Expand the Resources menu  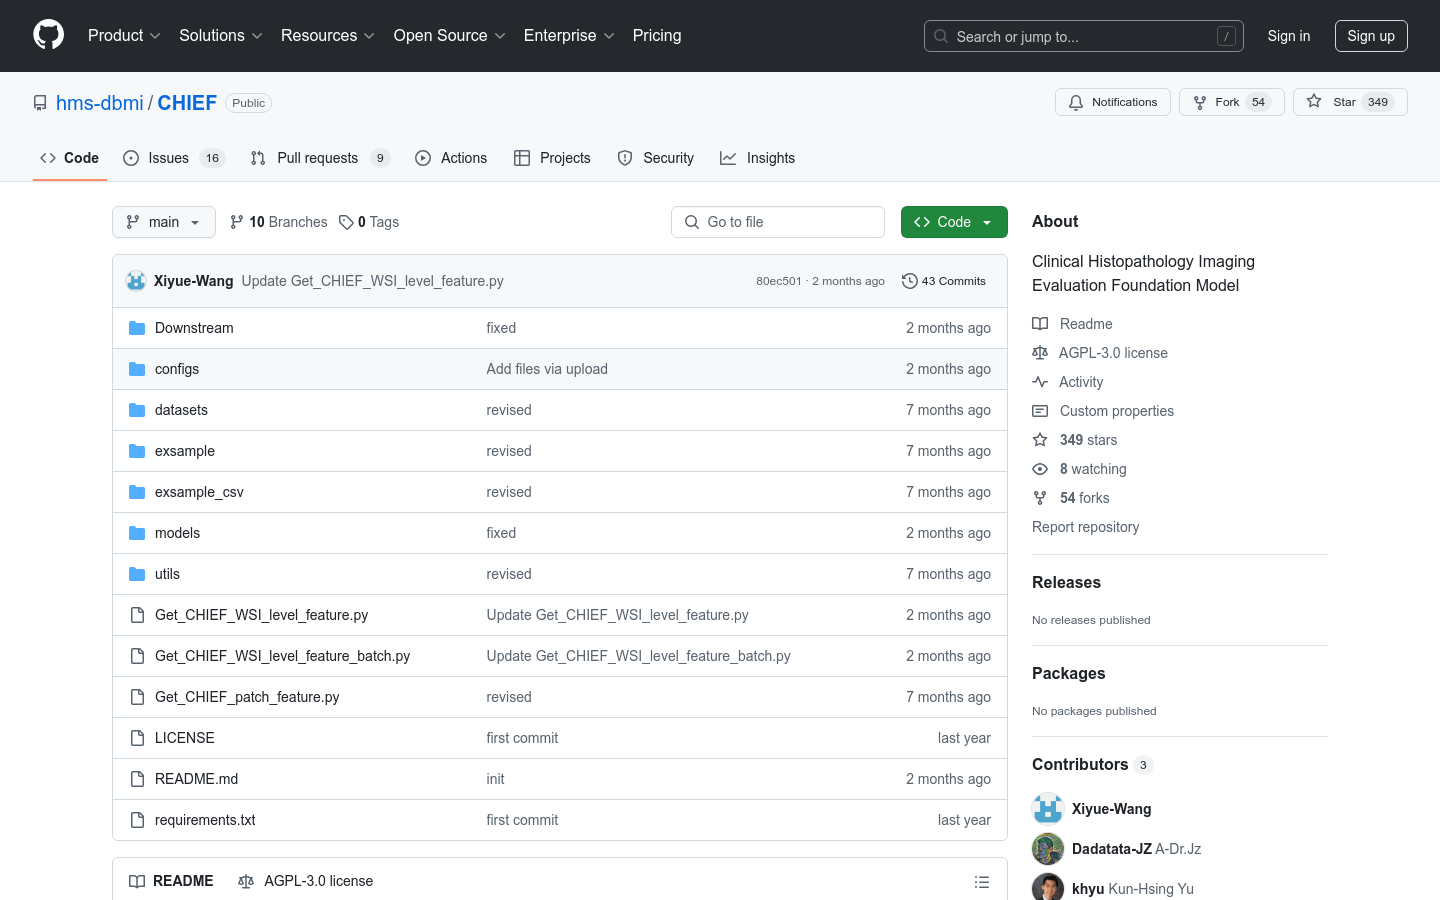328,35
